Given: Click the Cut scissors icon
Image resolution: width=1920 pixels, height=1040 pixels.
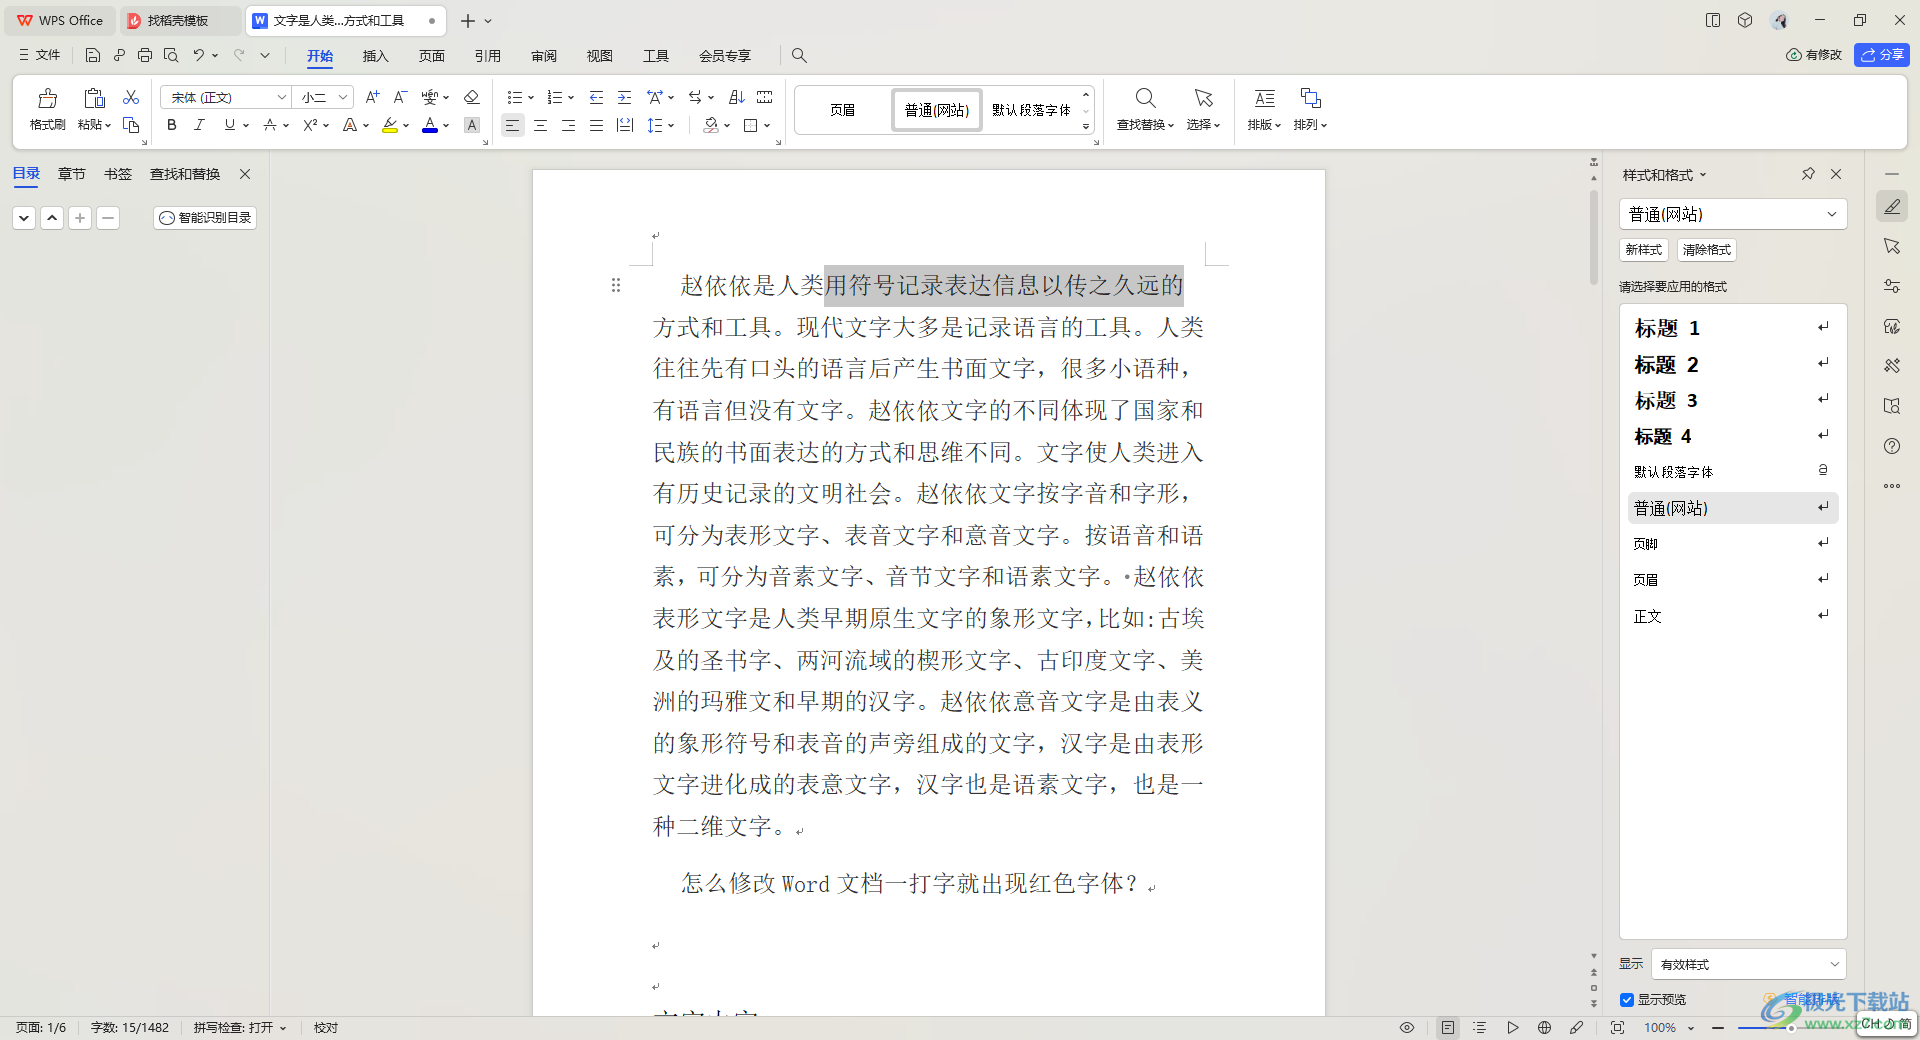Looking at the screenshot, I should coord(131,97).
